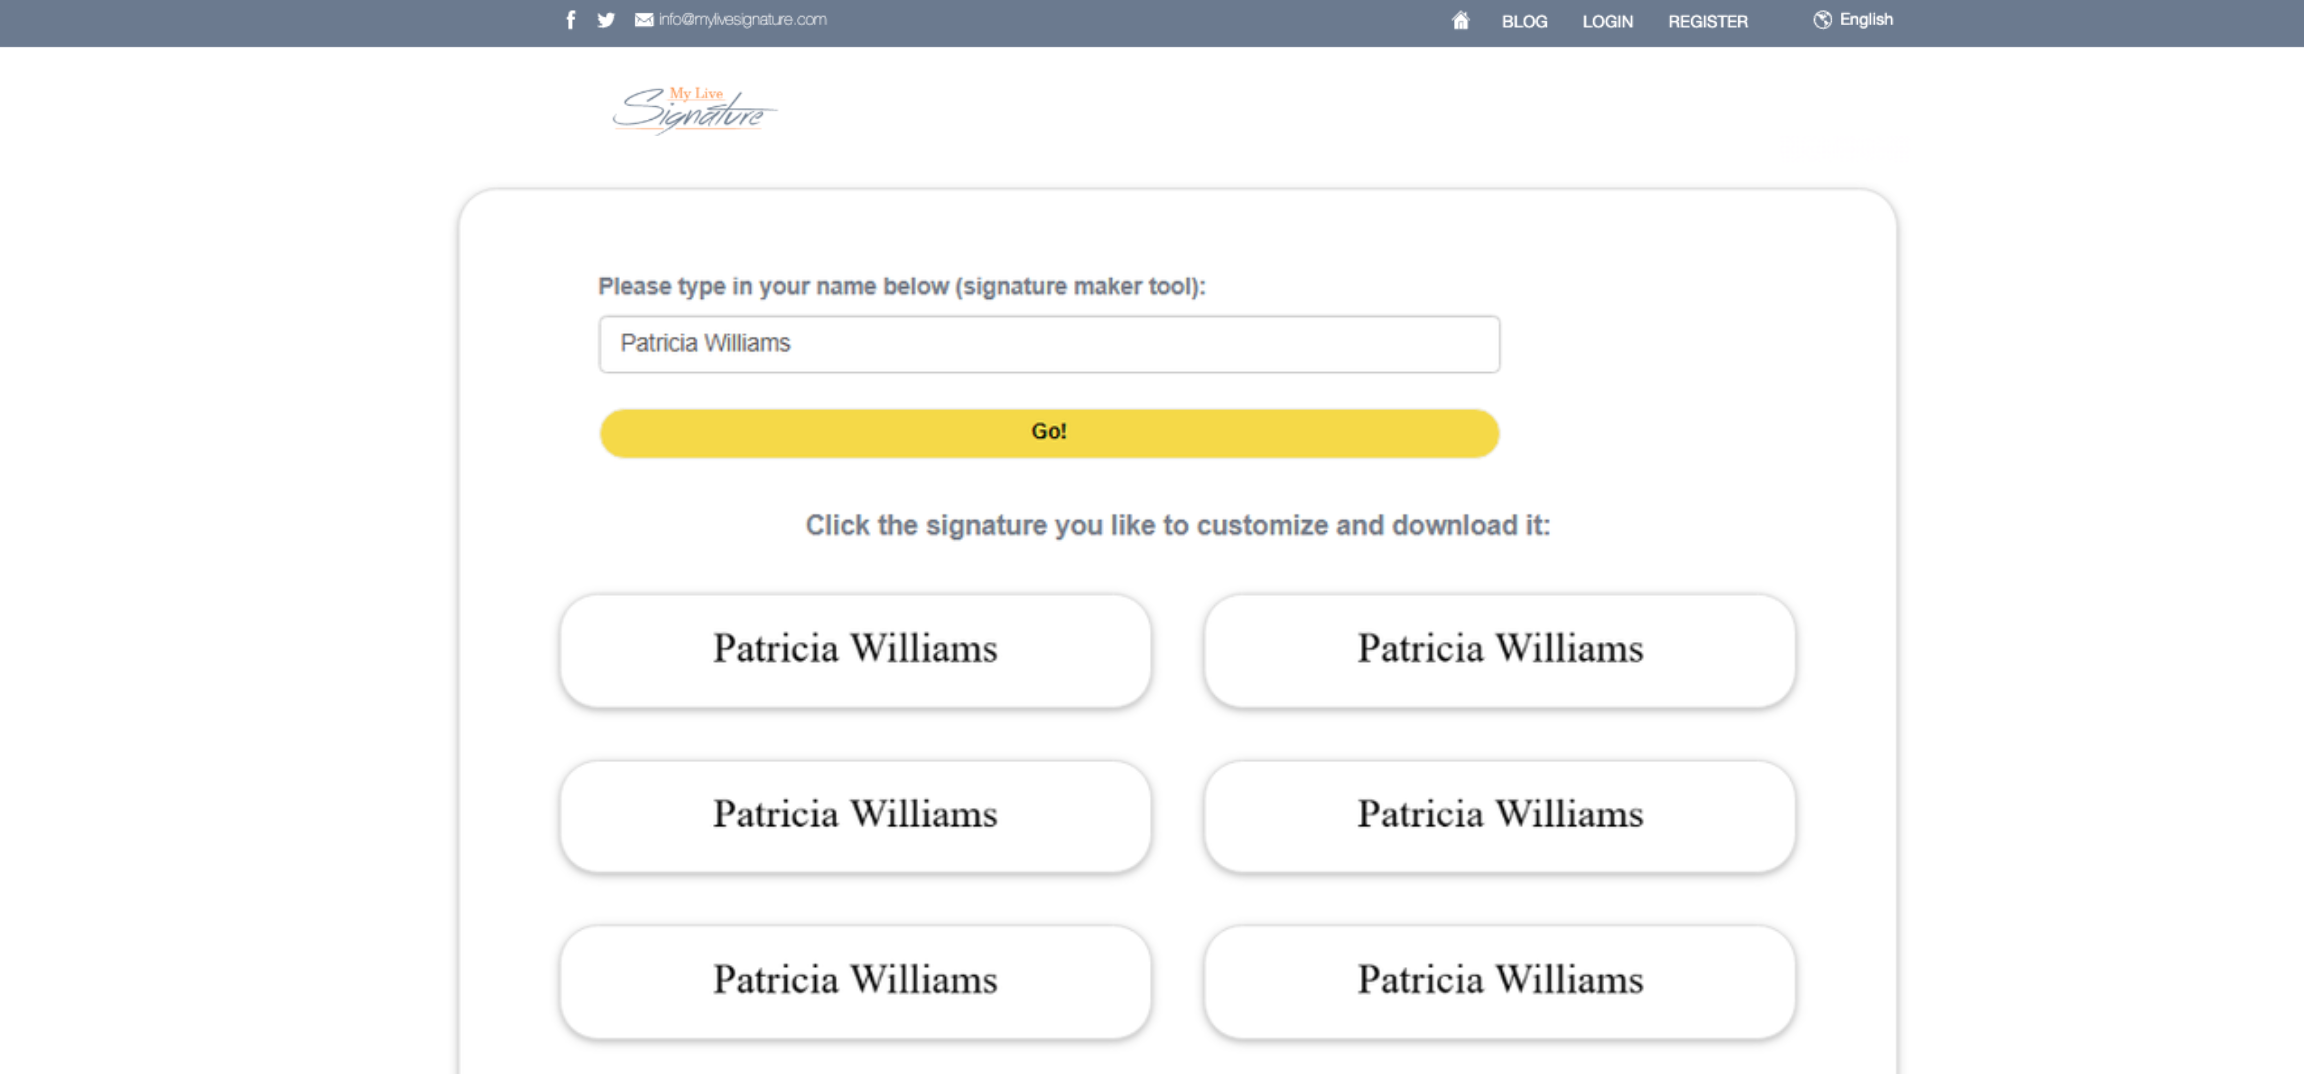Select LOGIN in the navigation bar
Image resolution: width=2304 pixels, height=1074 pixels.
(x=1607, y=21)
